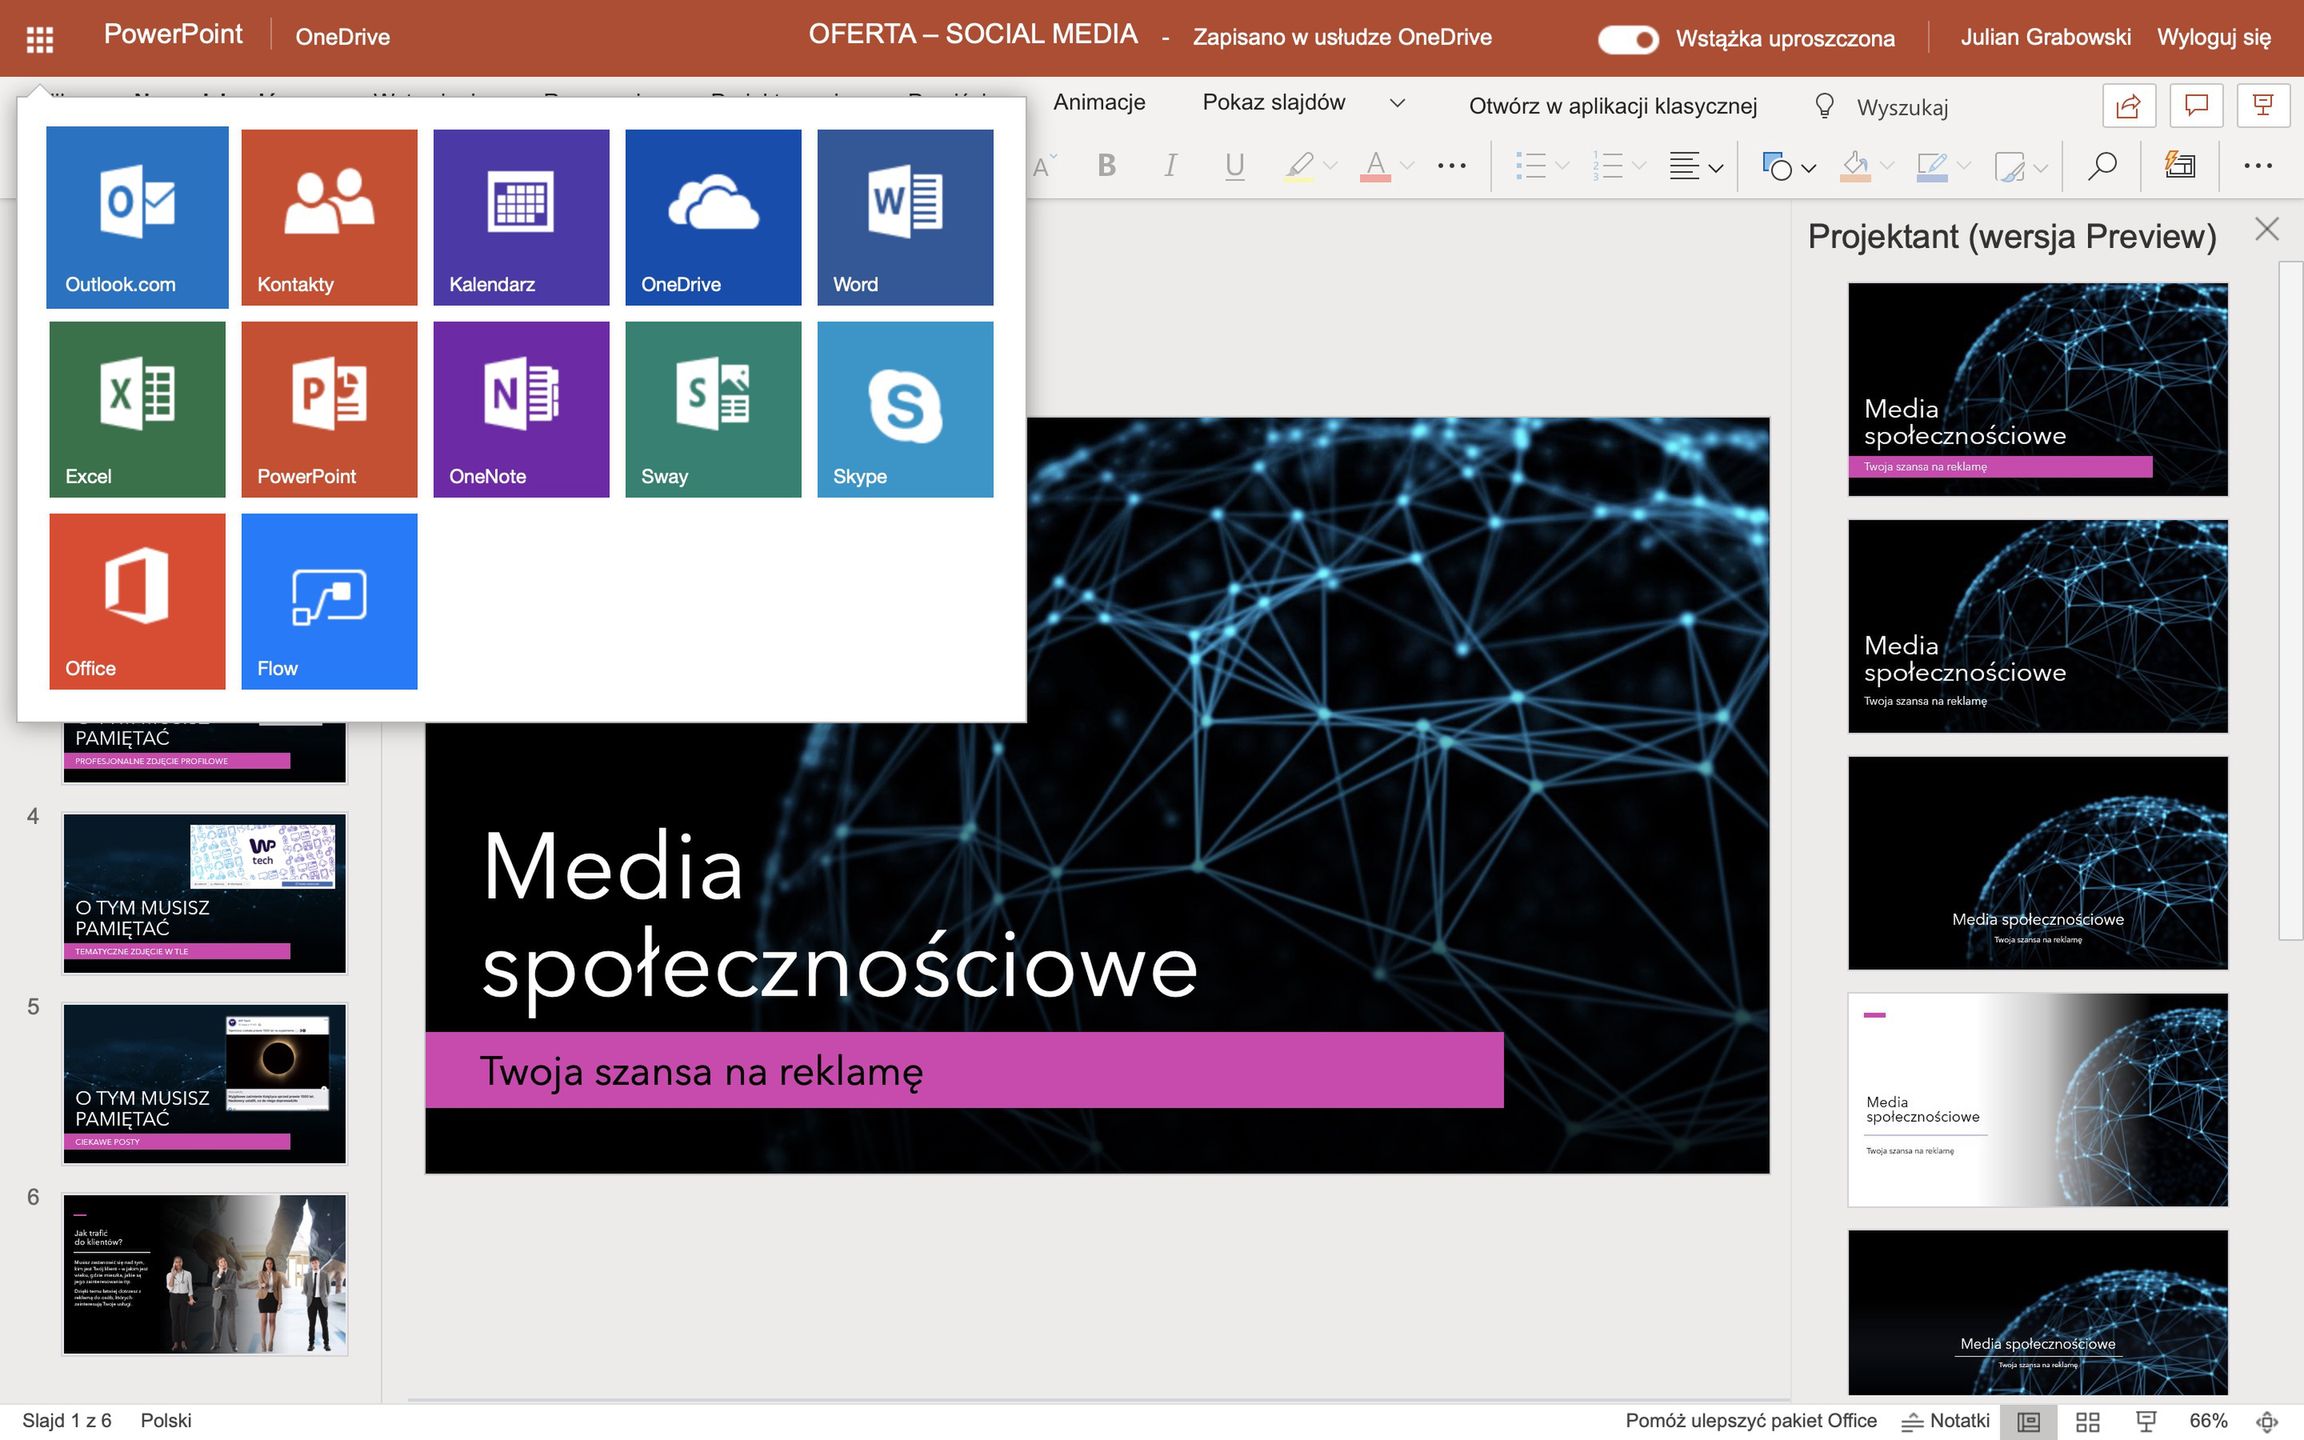Launch the Excel app tile

137,409
